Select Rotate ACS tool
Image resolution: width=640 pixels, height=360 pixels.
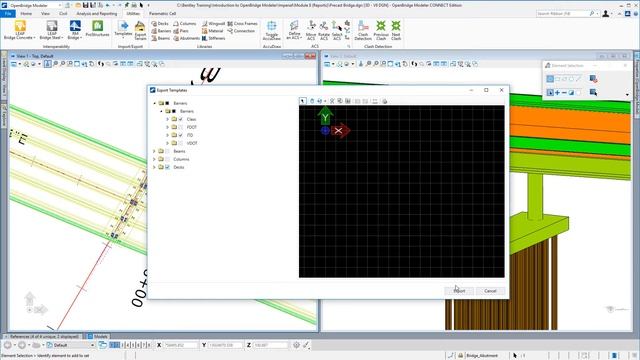324,30
